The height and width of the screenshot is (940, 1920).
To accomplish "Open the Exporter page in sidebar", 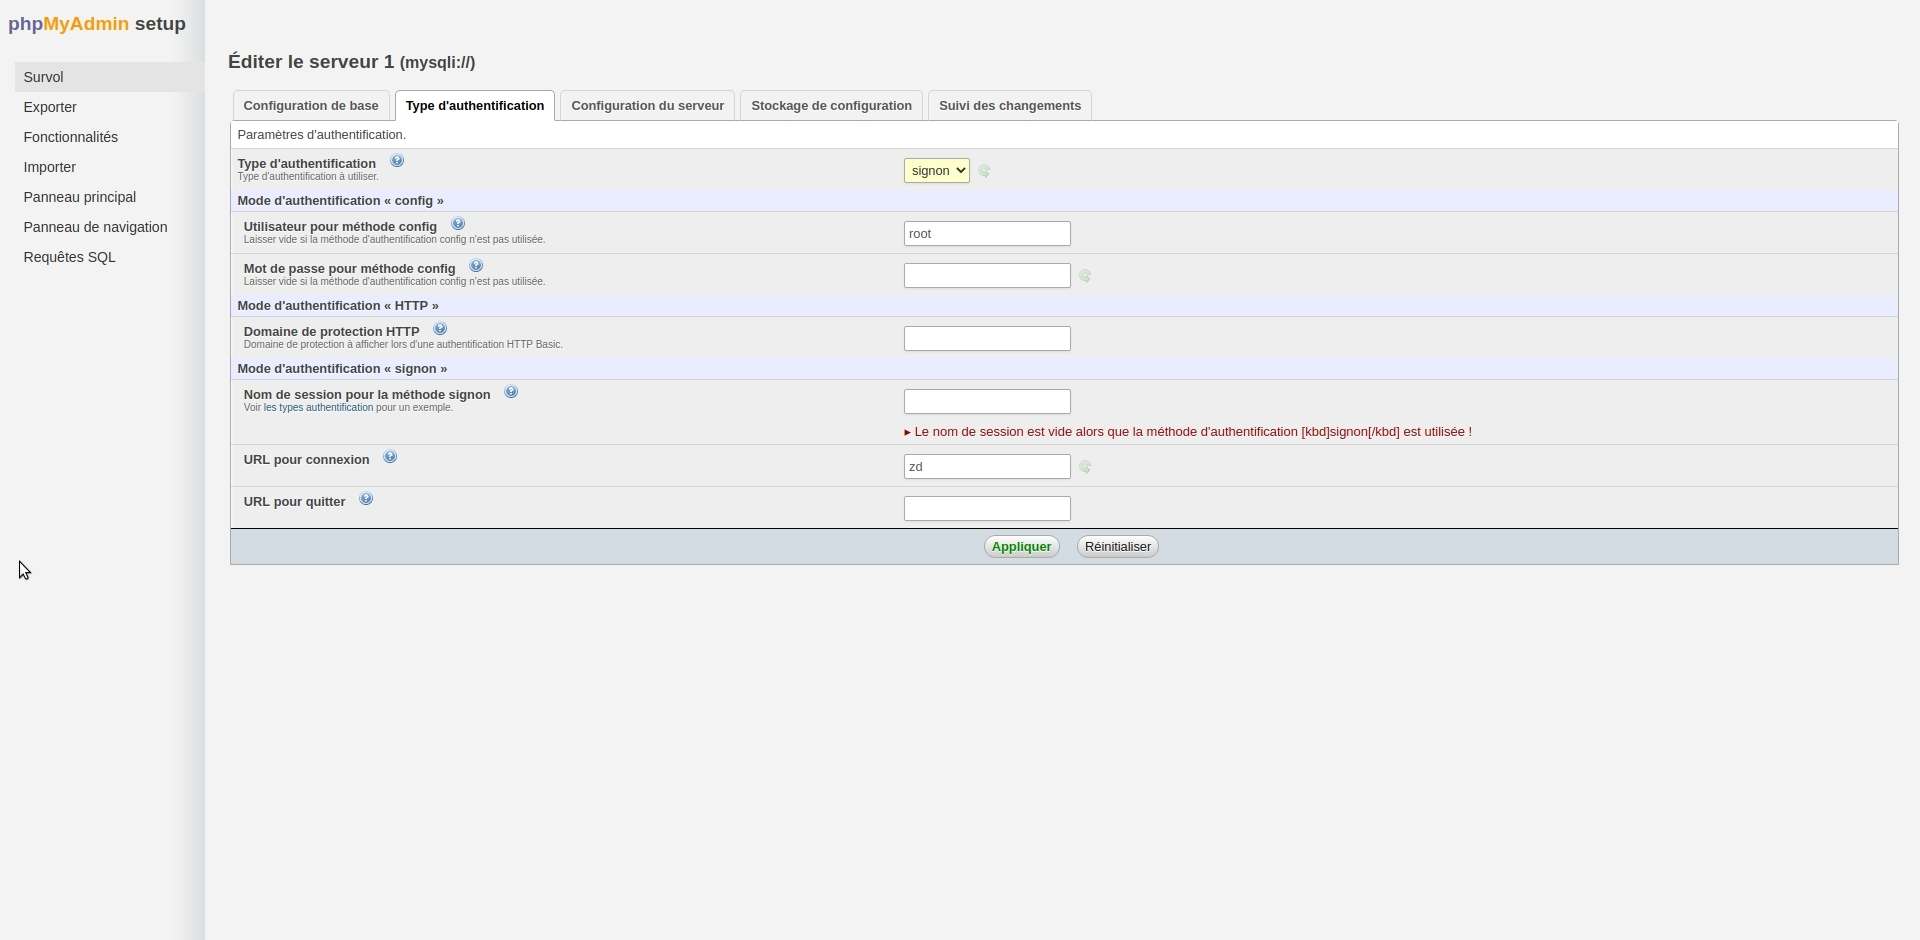I will coord(50,106).
